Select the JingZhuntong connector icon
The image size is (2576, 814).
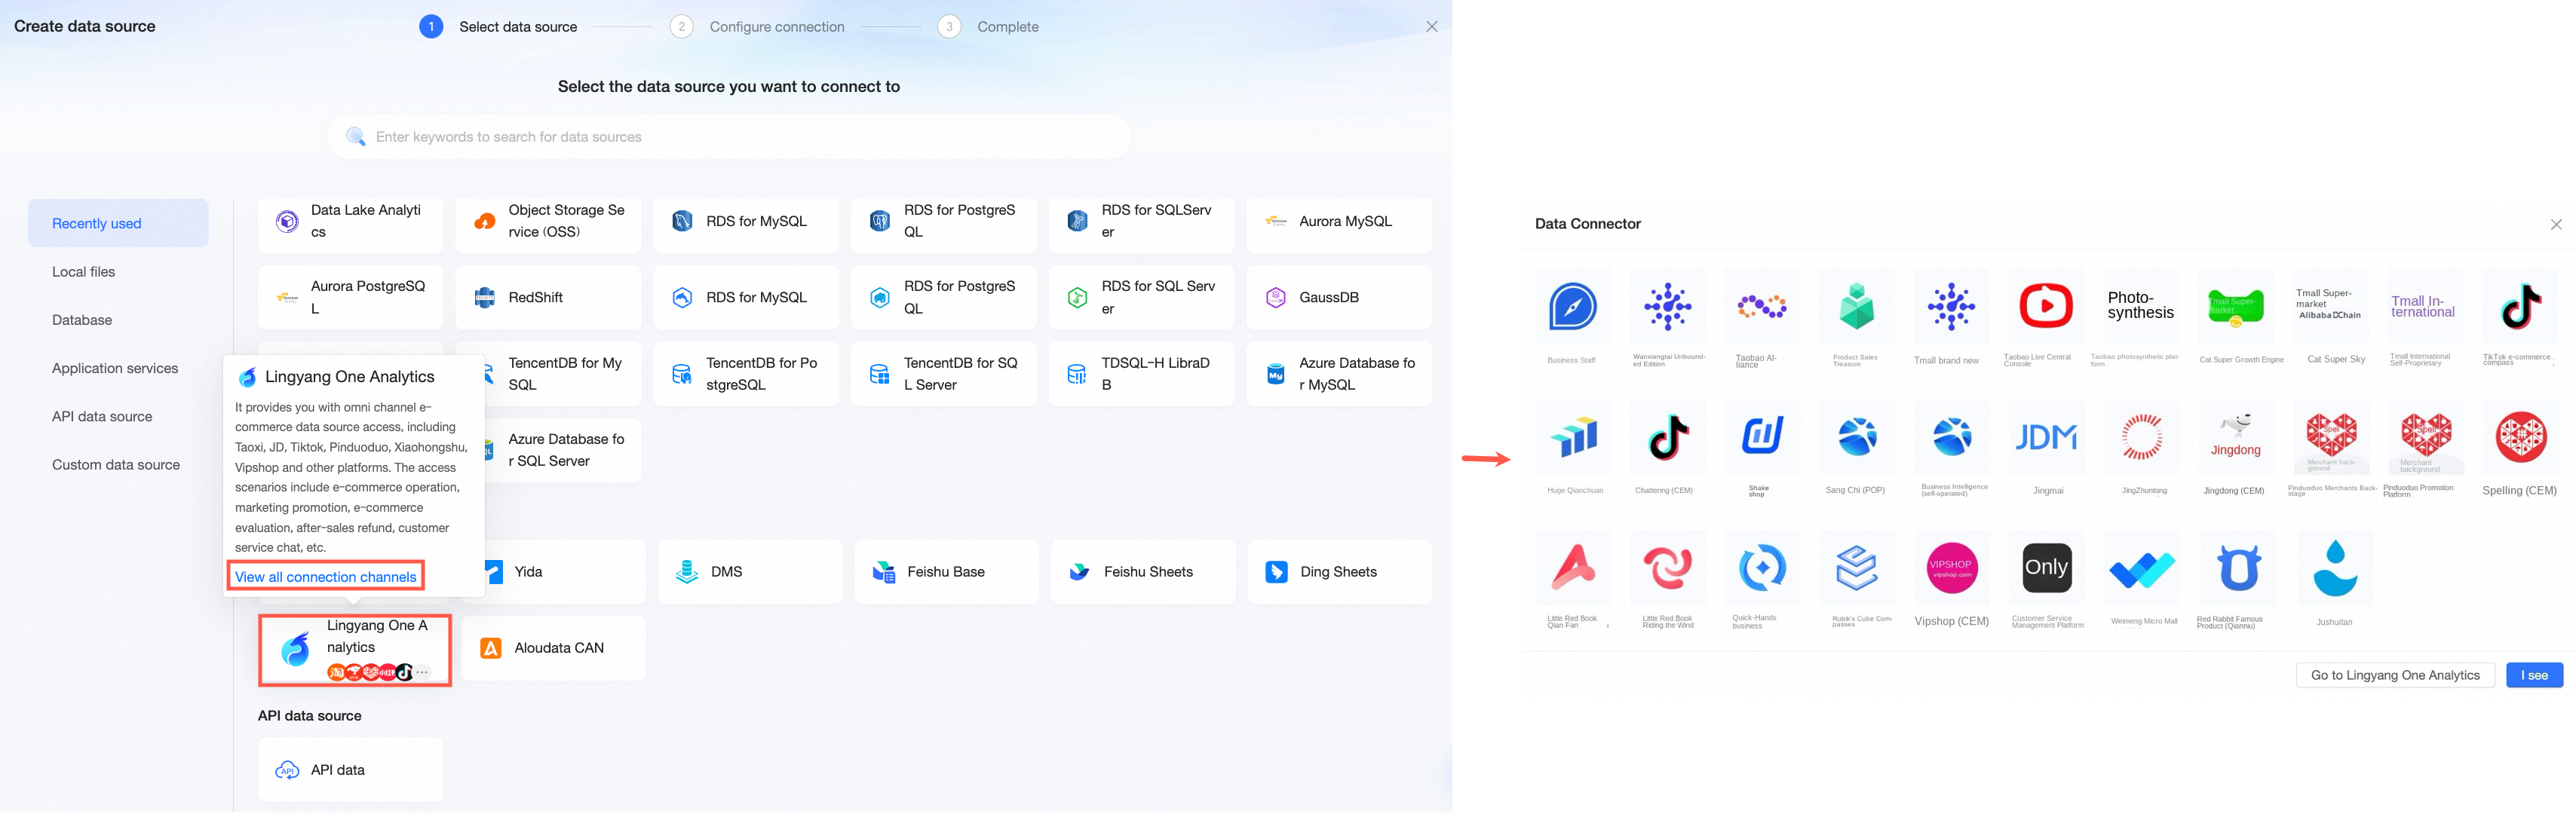2141,437
